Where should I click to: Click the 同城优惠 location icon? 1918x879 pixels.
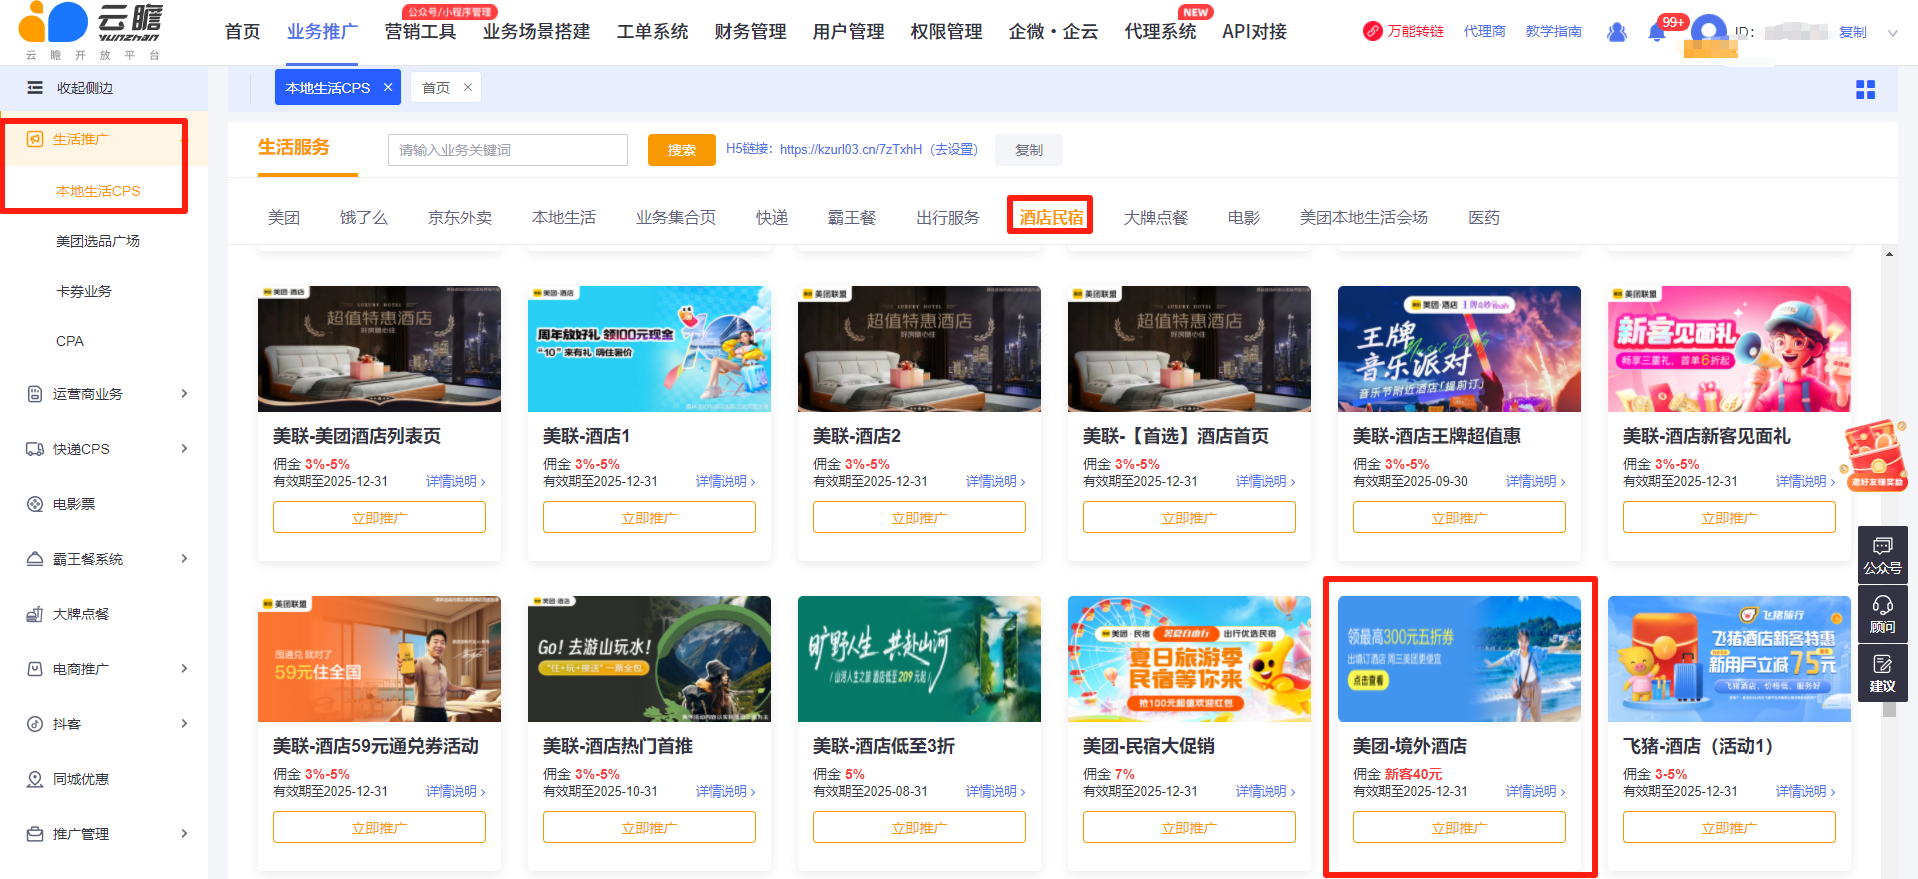click(x=35, y=779)
